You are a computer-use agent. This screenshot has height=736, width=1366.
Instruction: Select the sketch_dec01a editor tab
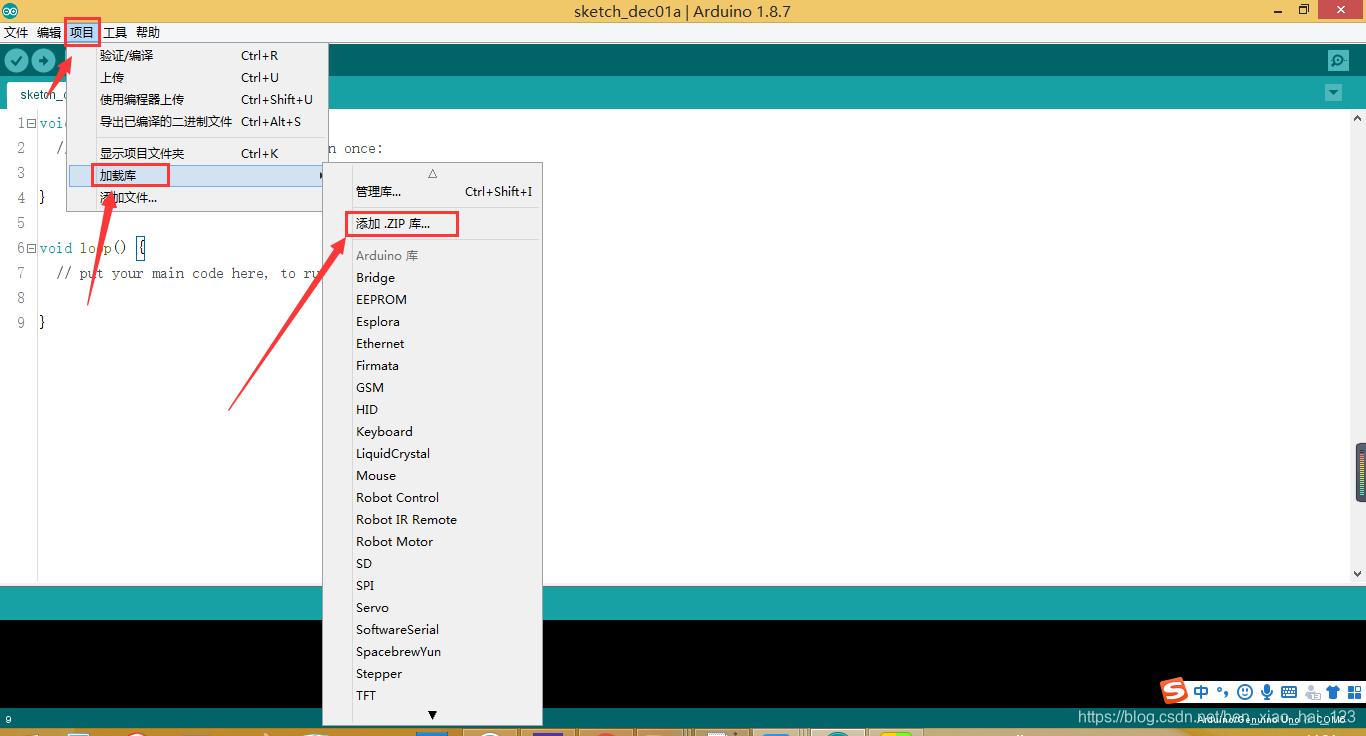coord(37,95)
